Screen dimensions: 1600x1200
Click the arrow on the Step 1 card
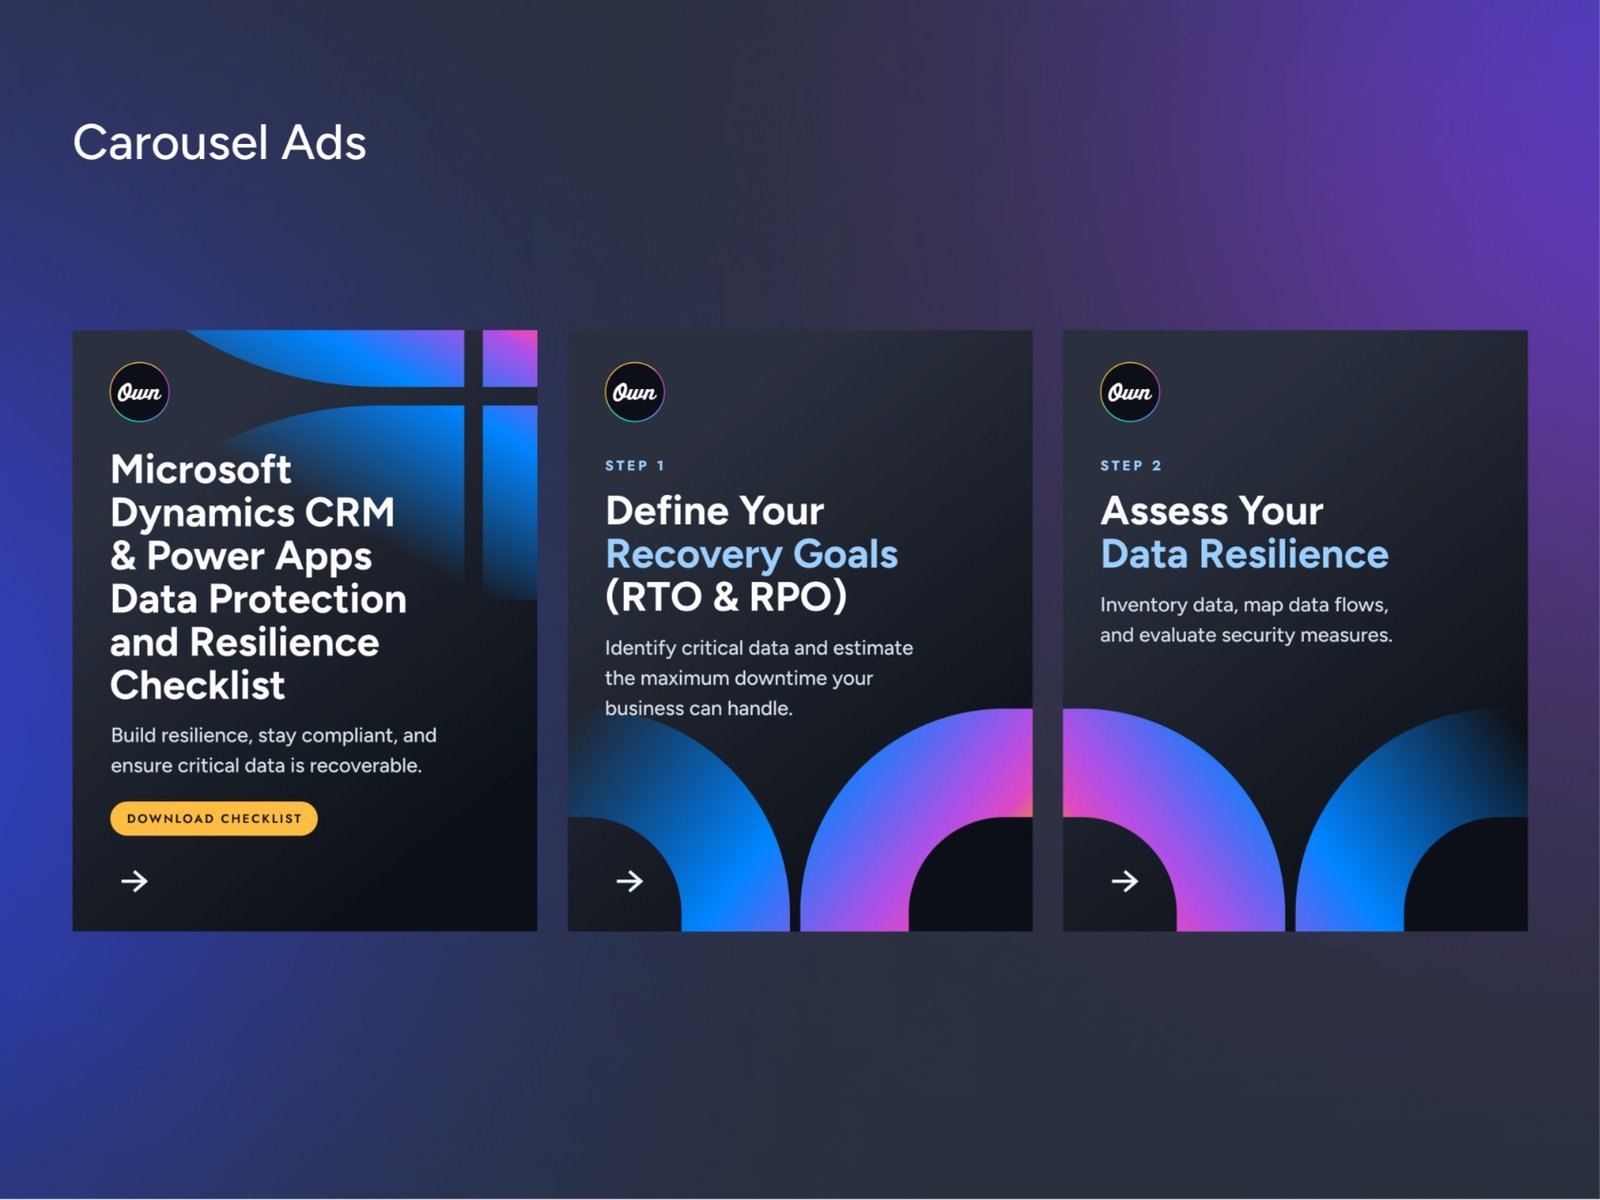point(630,881)
